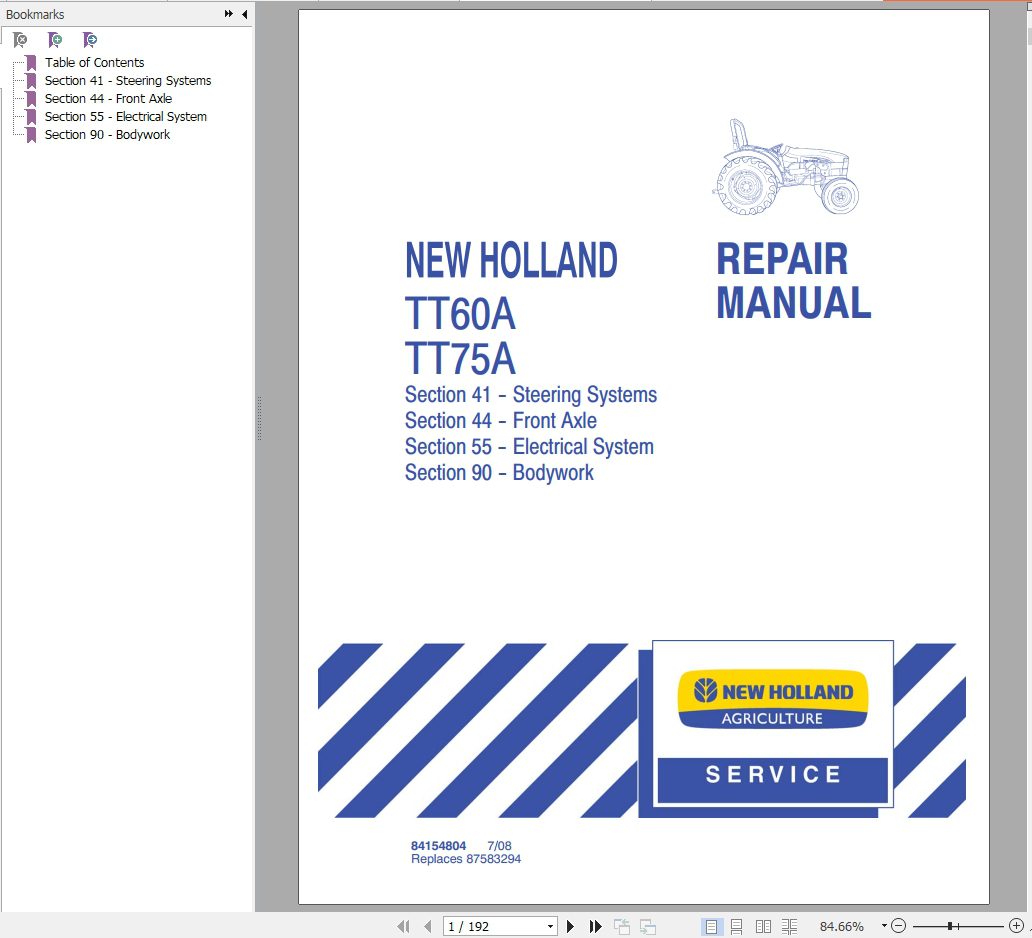Click the zoom slider handle
This screenshot has width=1032, height=938.
950,926
